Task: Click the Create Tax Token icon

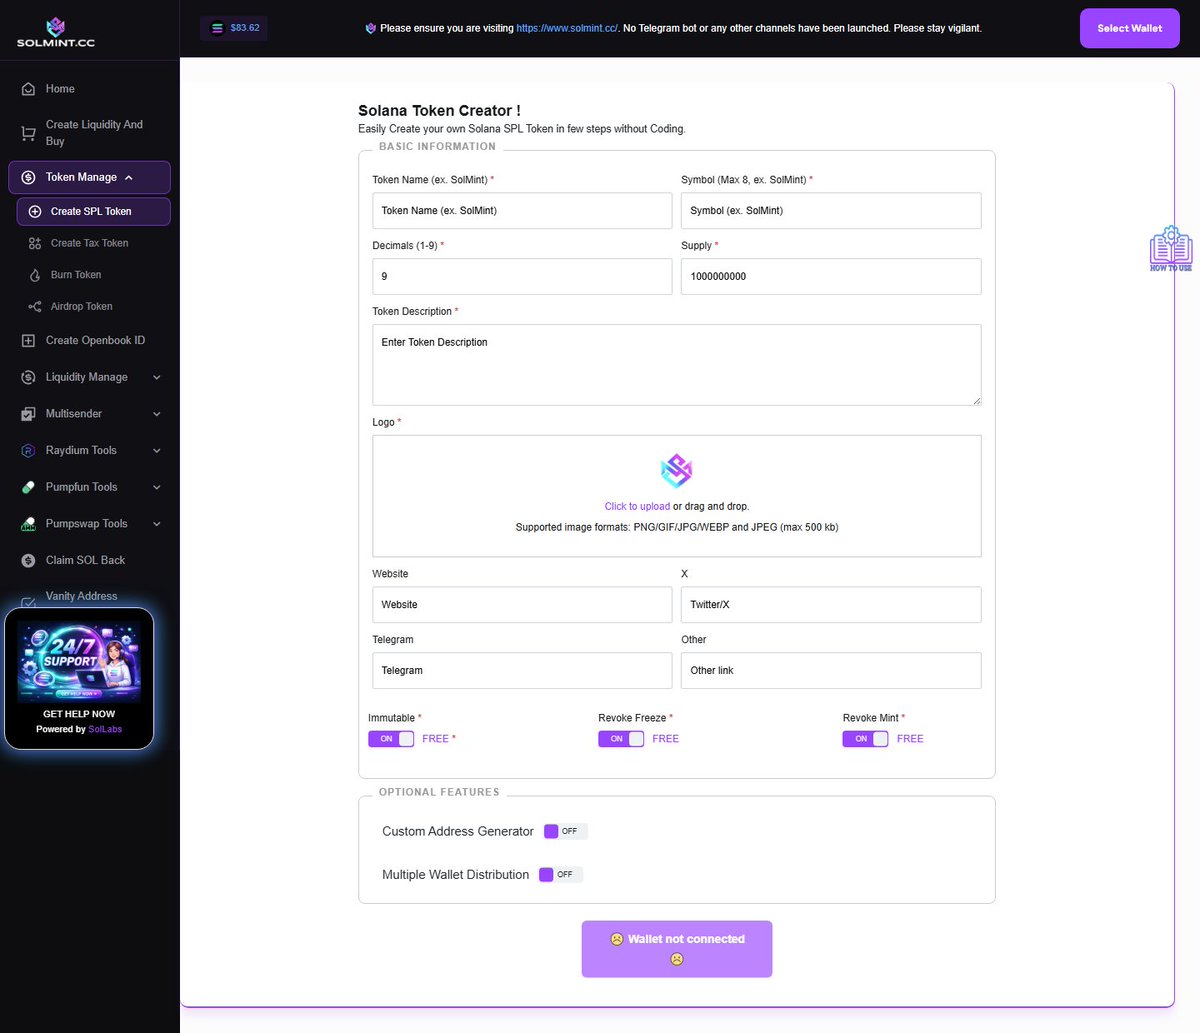Action: point(35,243)
